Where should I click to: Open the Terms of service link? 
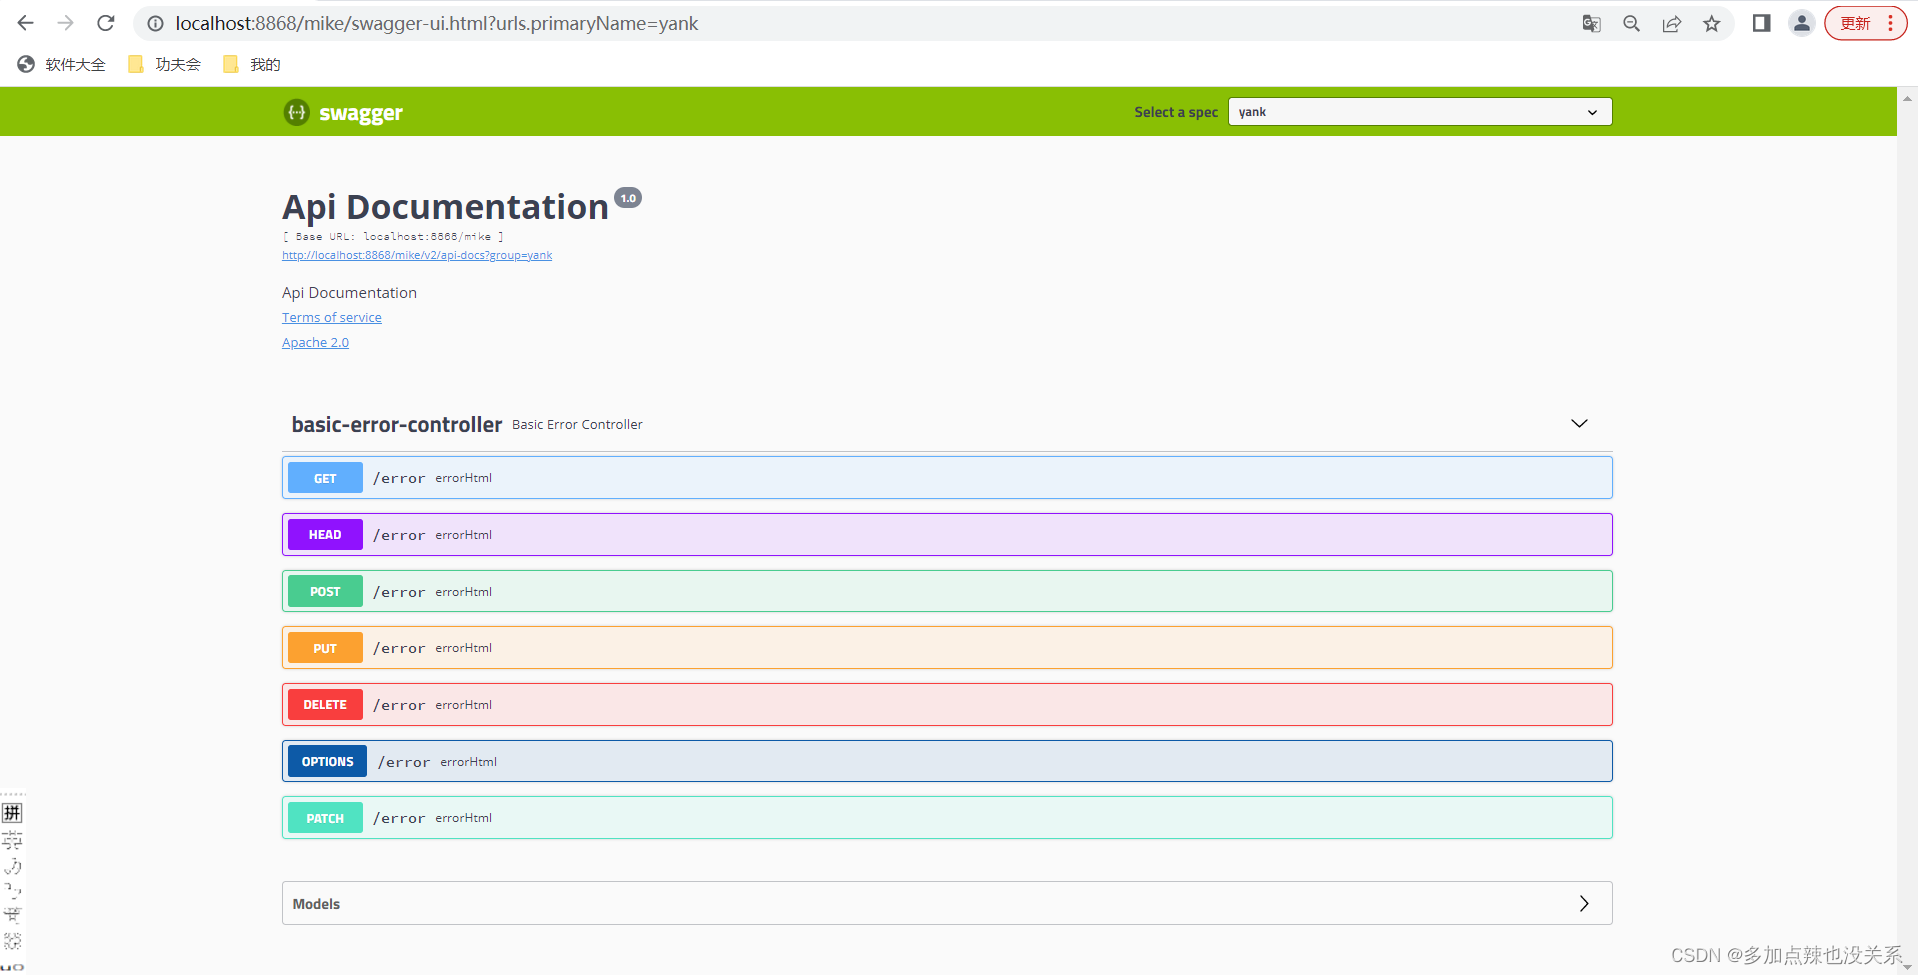pos(332,317)
